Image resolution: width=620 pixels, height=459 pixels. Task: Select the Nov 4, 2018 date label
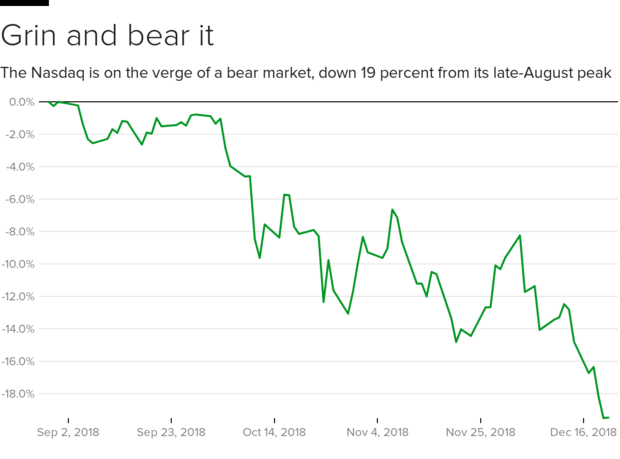pyautogui.click(x=377, y=432)
